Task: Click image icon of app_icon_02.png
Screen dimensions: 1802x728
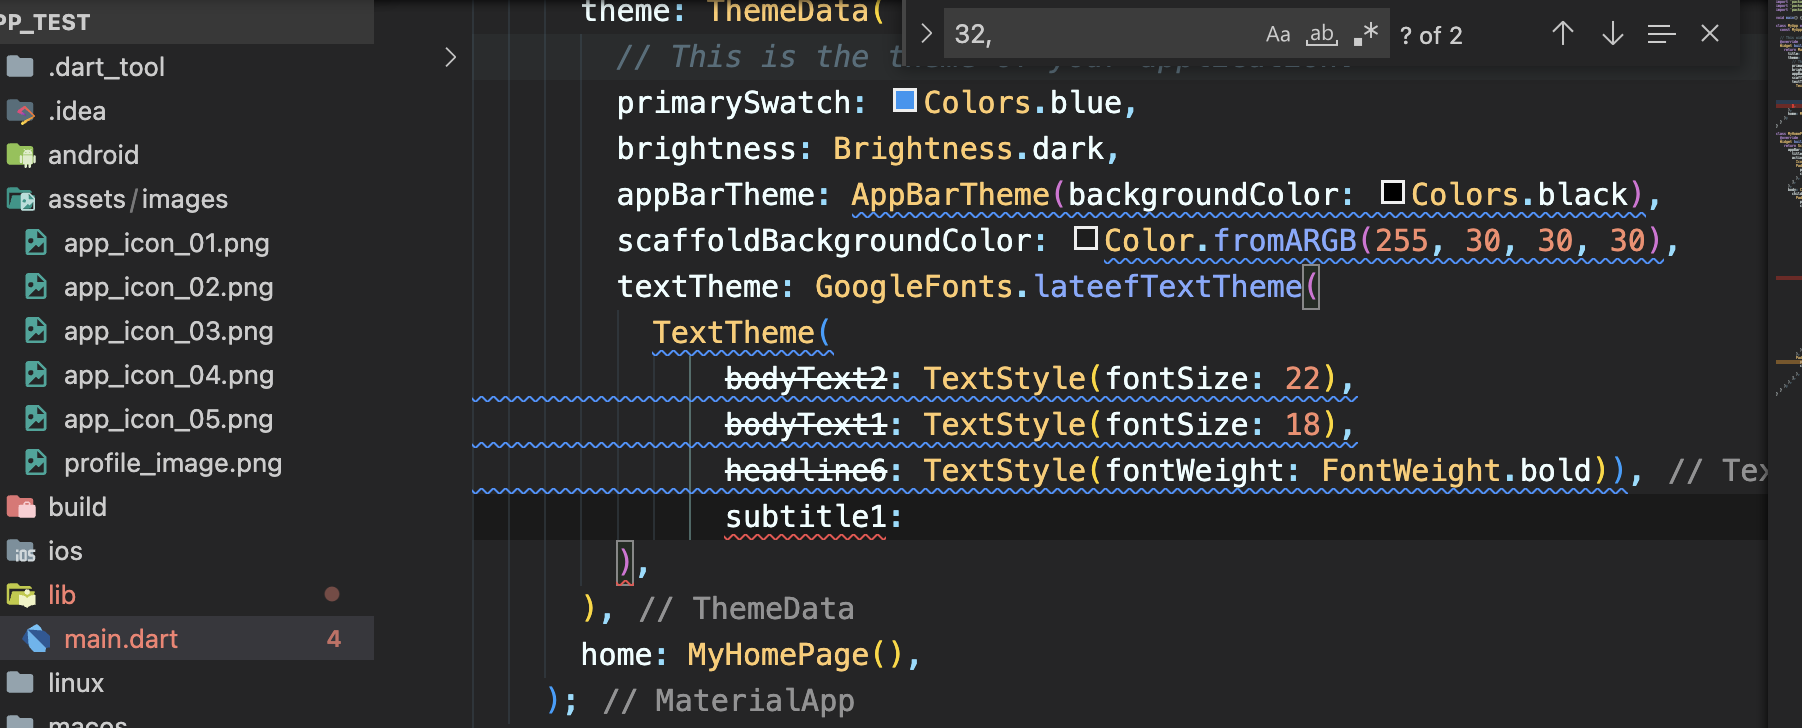Action: 36,287
